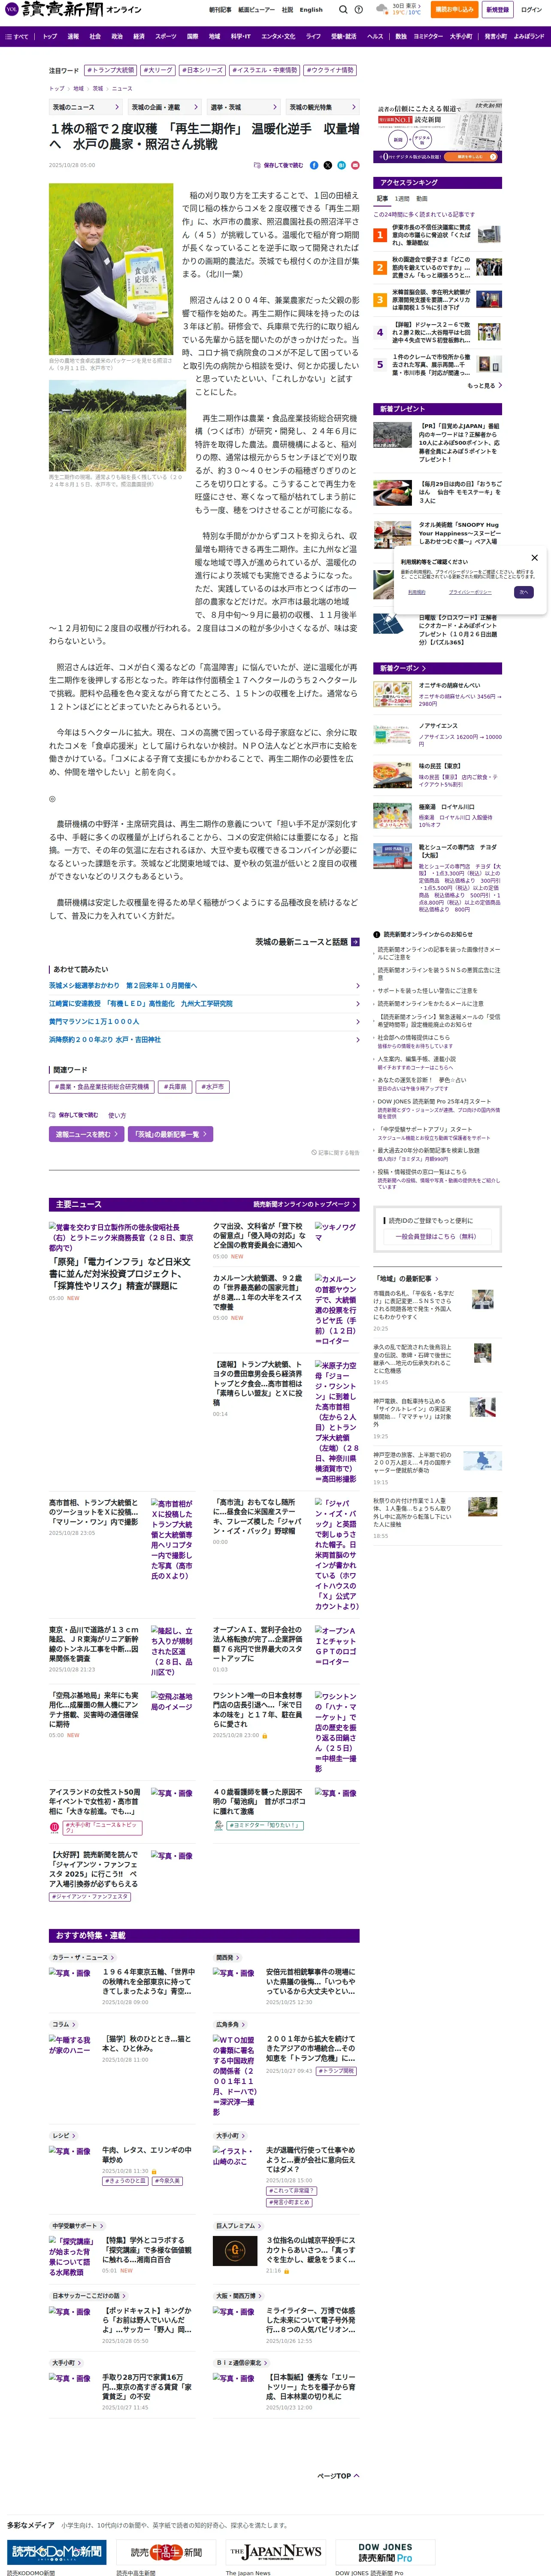This screenshot has width=551, height=2576.
Task: Click the #兵庫県 keyword tag
Action: coord(175,1086)
